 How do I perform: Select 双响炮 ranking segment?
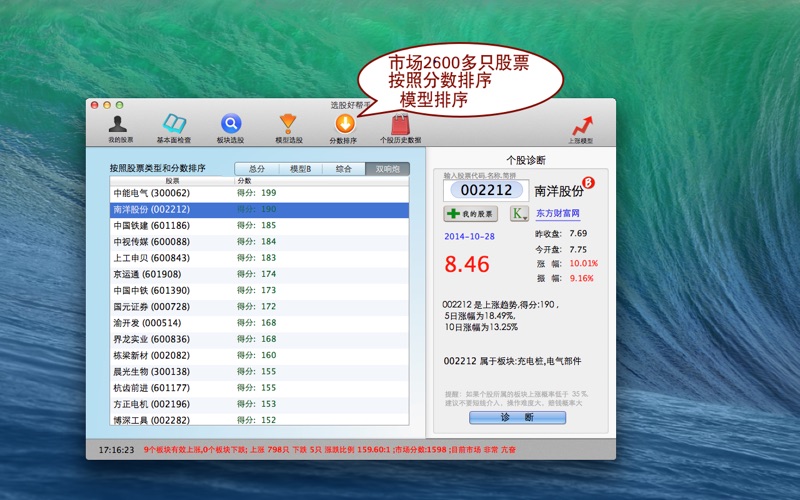pyautogui.click(x=387, y=169)
